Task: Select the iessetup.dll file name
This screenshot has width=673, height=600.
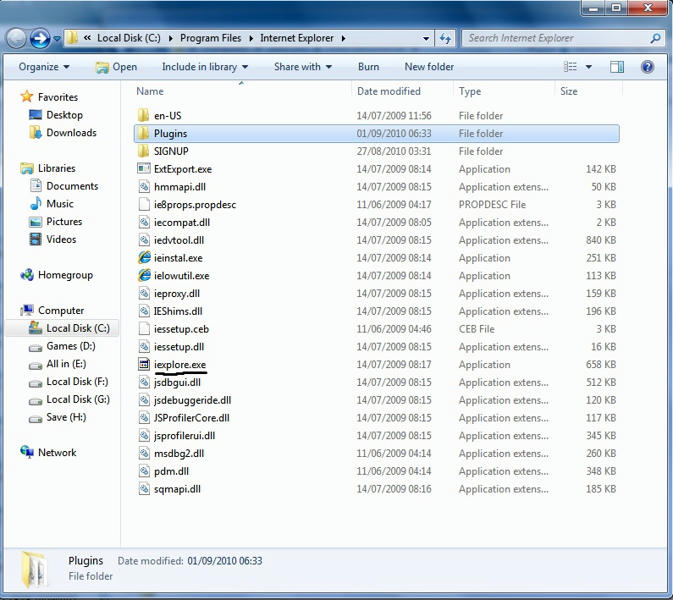Action: [x=179, y=346]
